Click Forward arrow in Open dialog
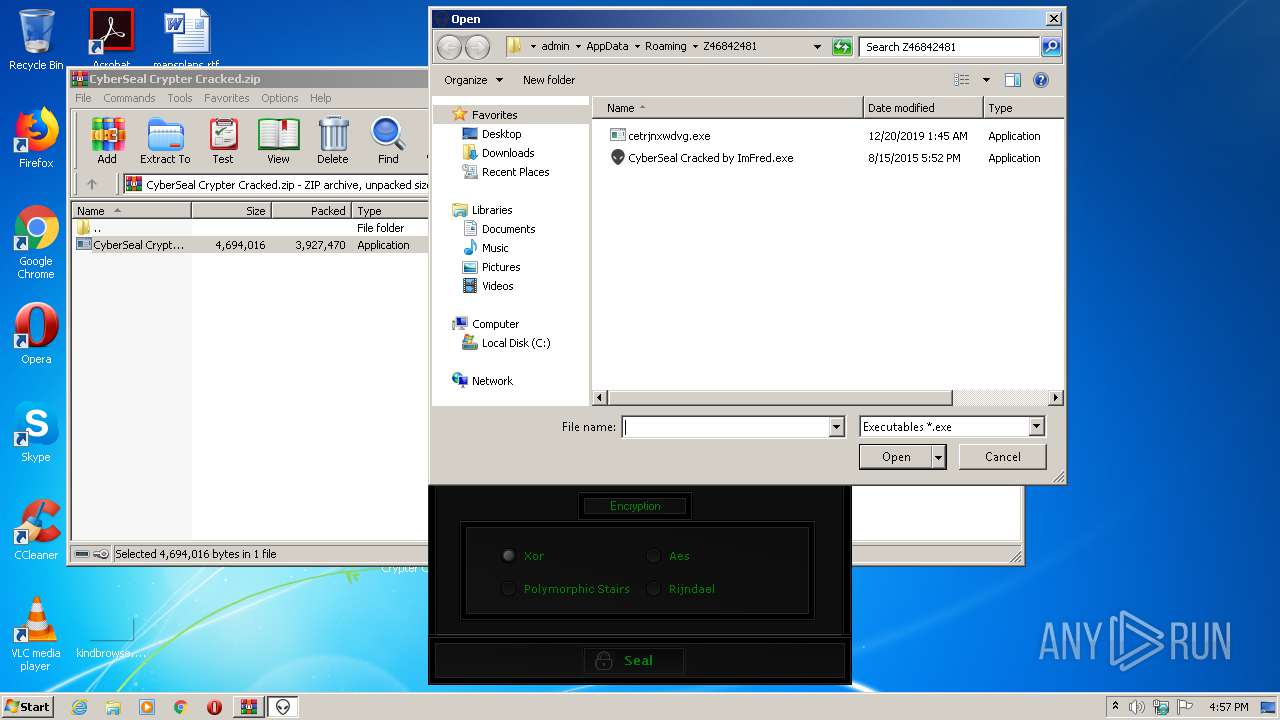 click(478, 46)
